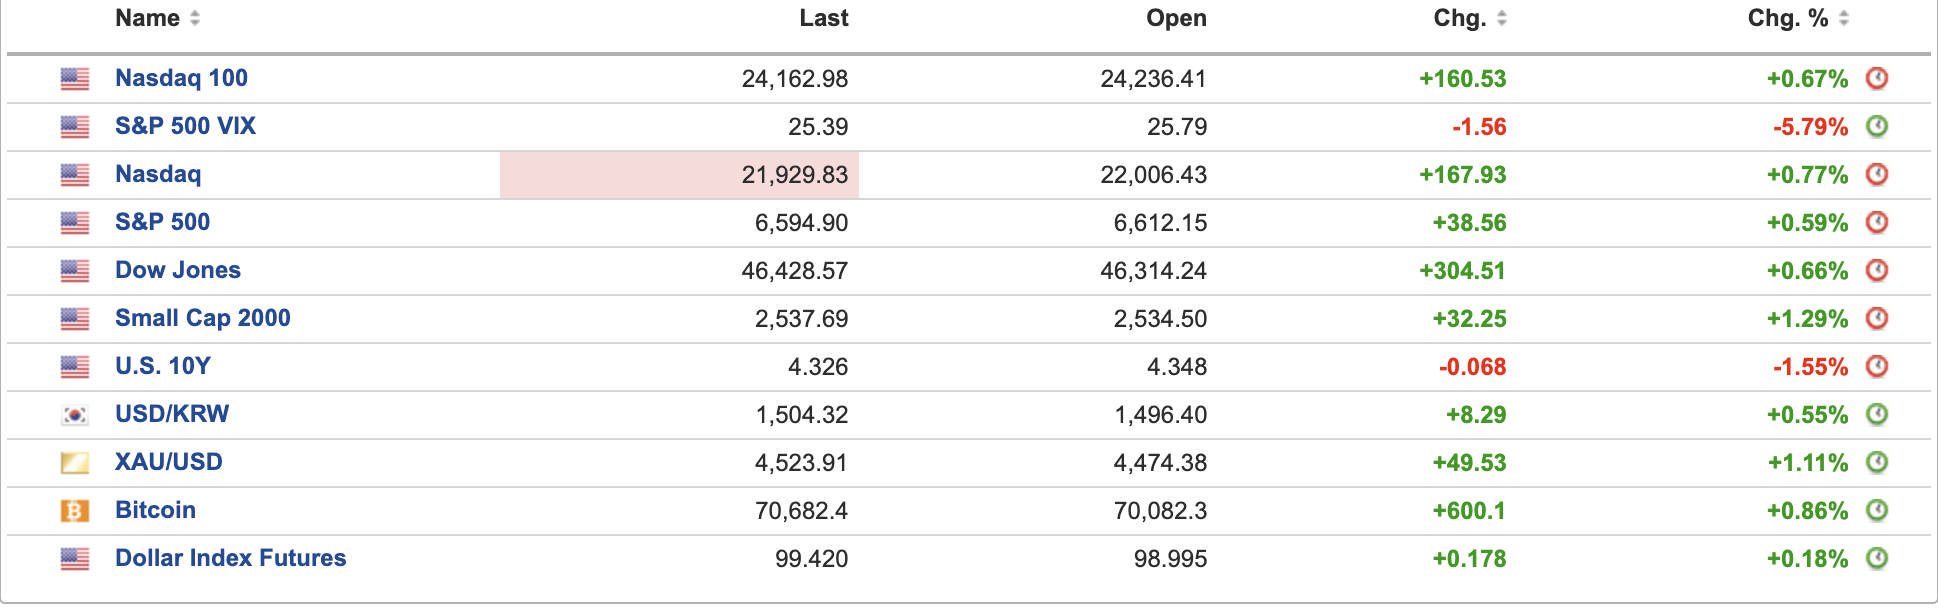Click the gold bar icon beside XAU/USD
This screenshot has height=608, width=1938.
point(75,463)
